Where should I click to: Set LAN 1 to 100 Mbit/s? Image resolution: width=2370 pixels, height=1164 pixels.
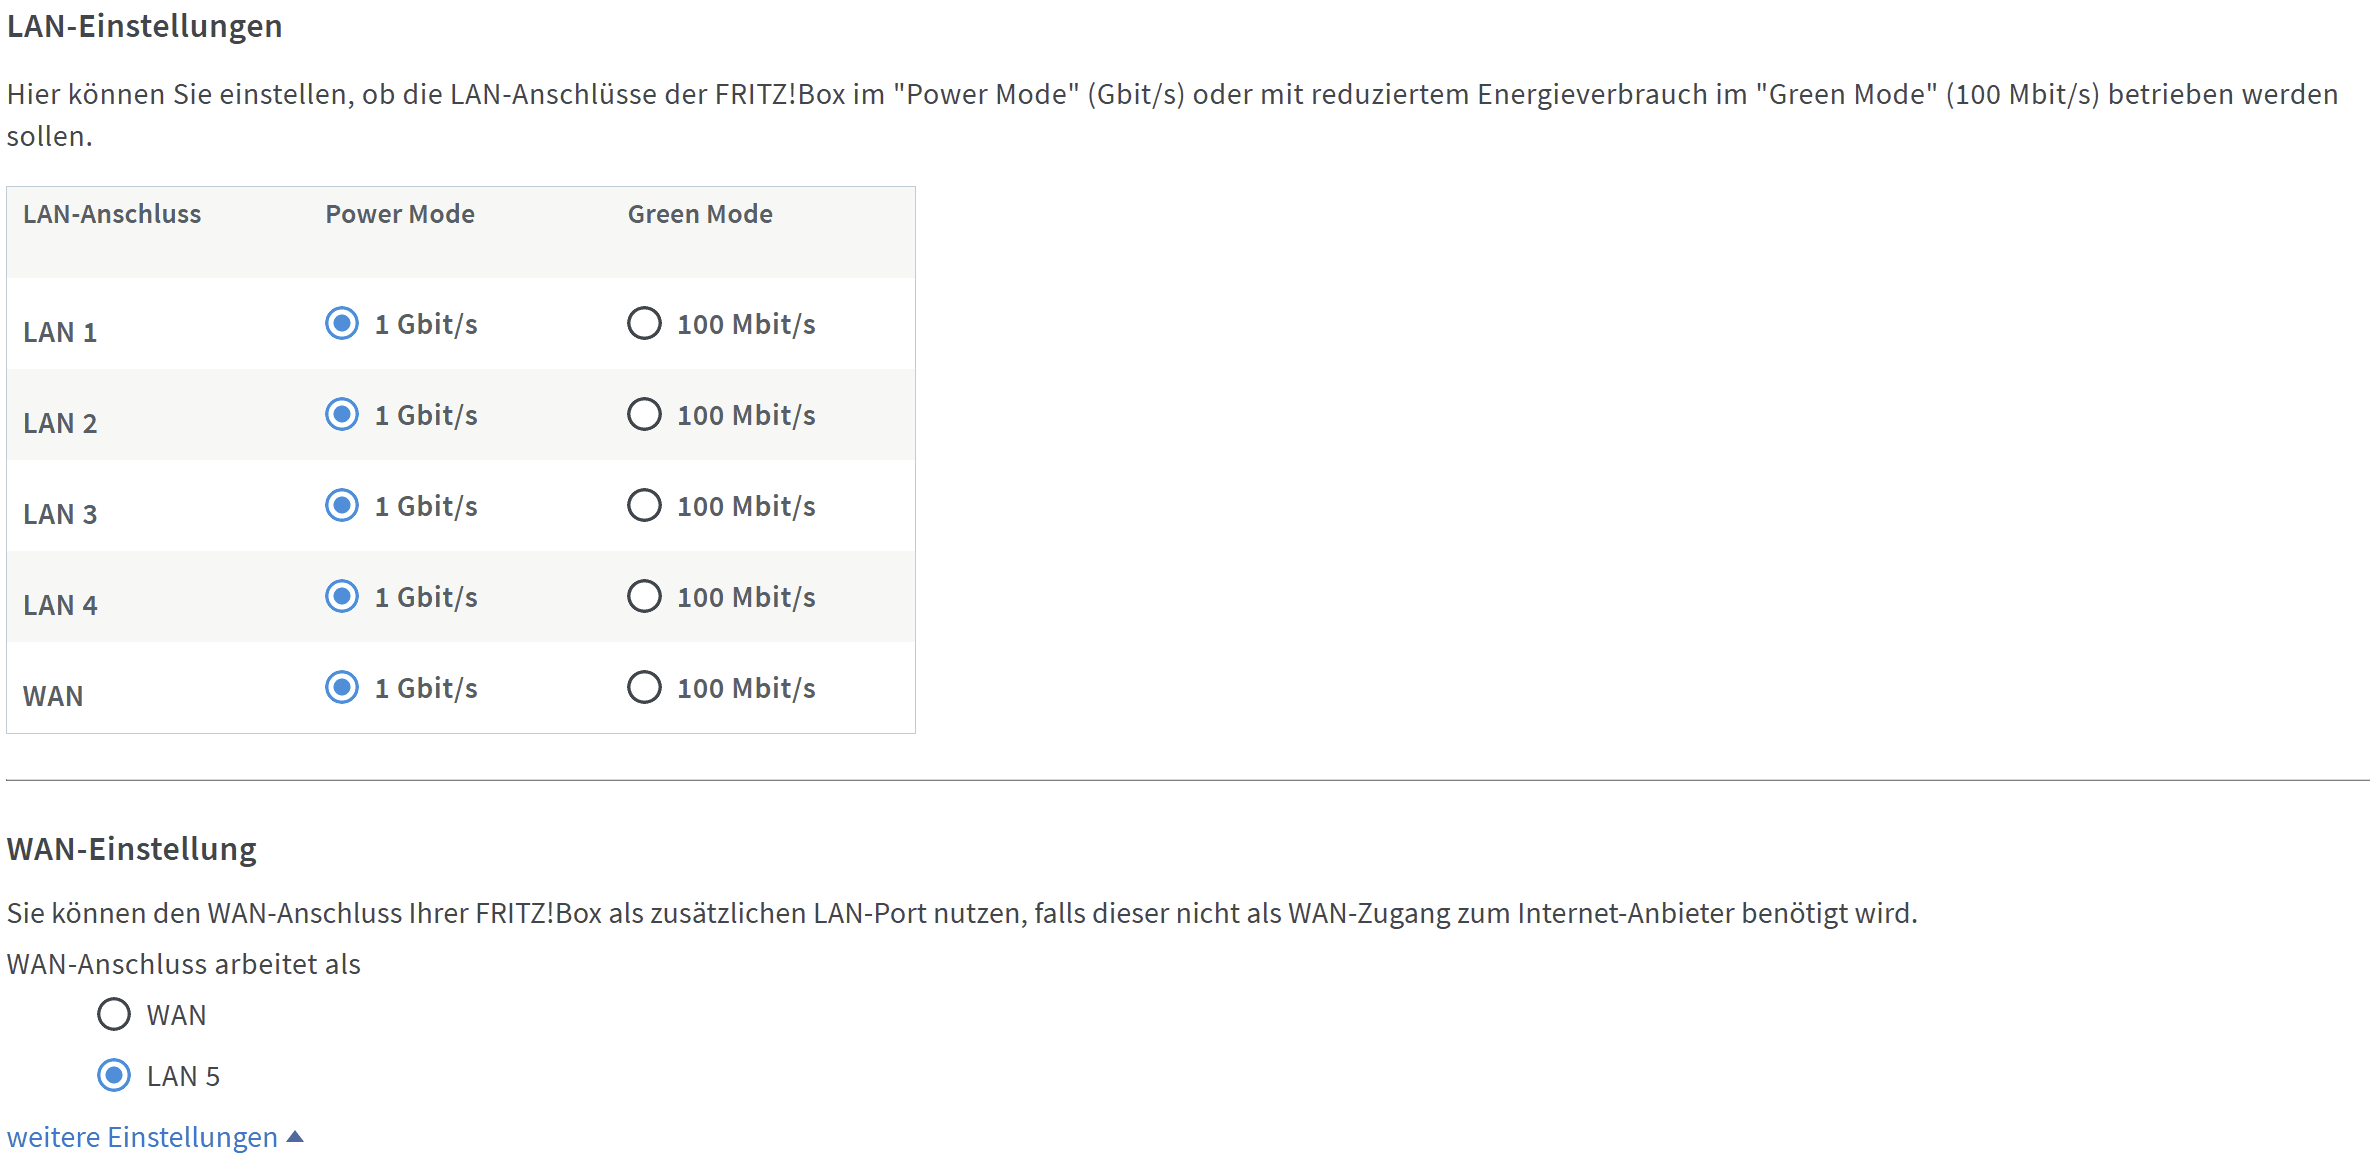click(644, 324)
